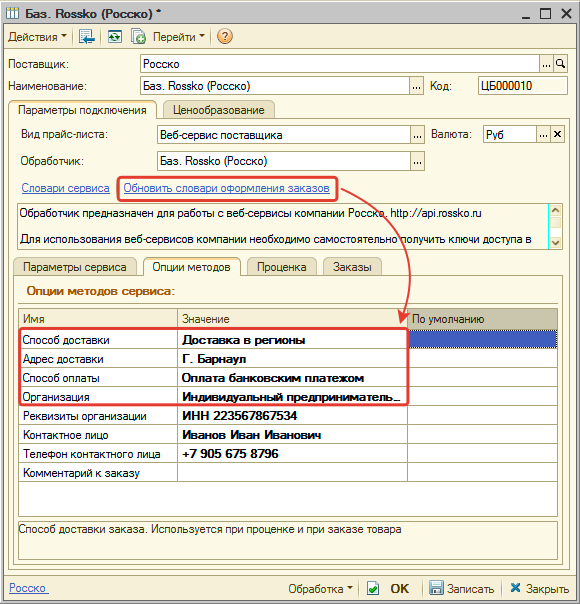Click Обновить словари оформления заказов link
Screen dimensions: 580x604
(226, 188)
